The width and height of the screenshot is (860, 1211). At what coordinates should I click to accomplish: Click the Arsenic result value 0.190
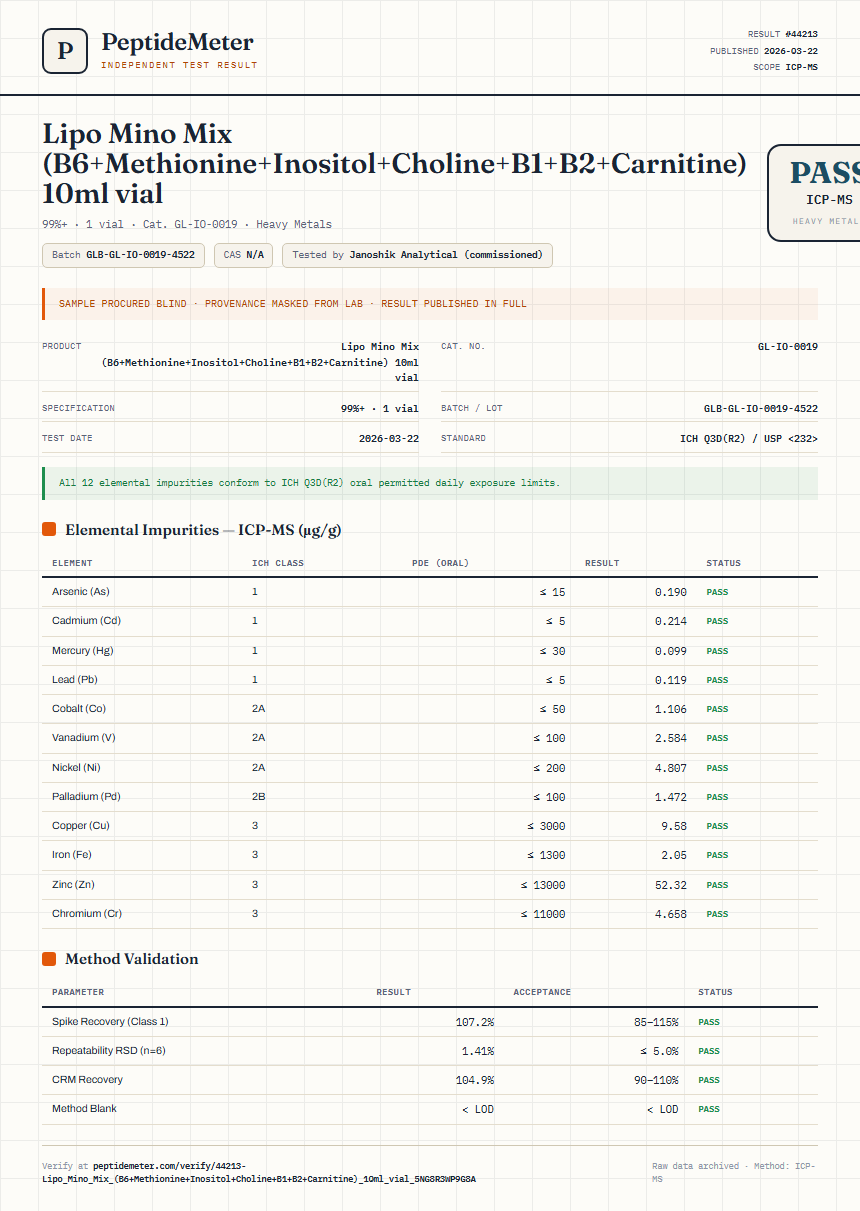671,592
